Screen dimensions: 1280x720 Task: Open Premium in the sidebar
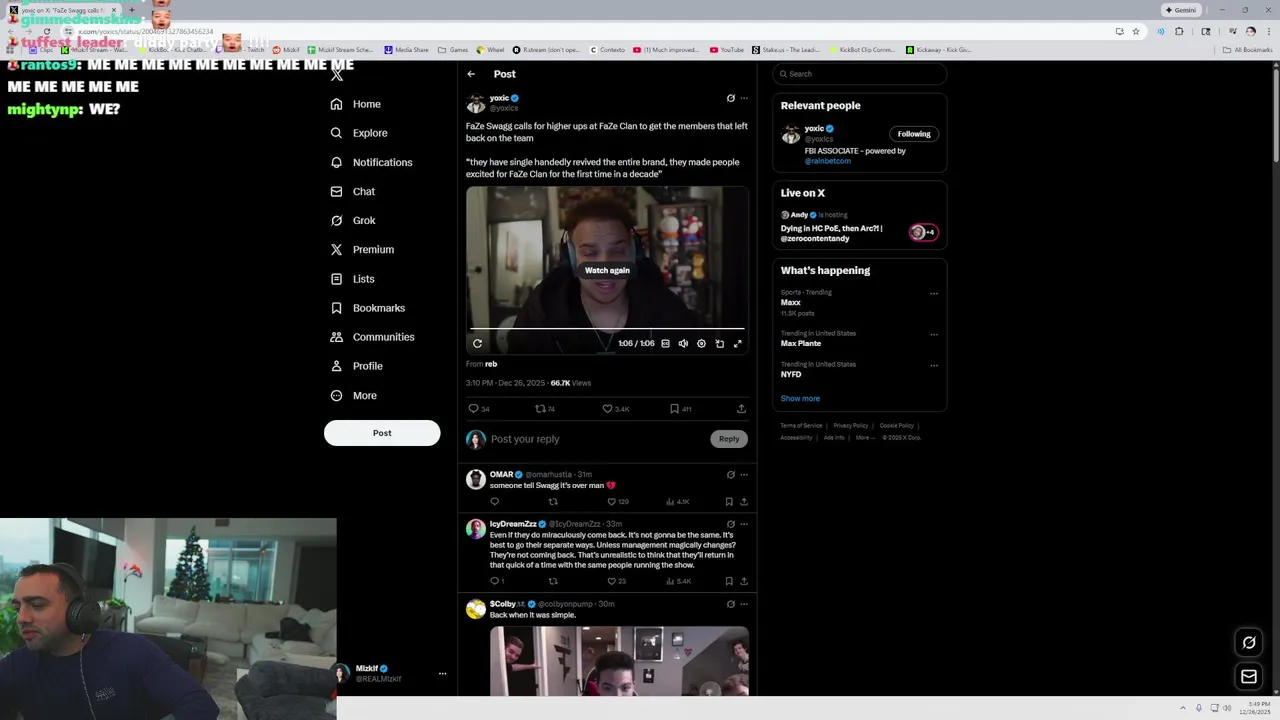tap(362, 249)
